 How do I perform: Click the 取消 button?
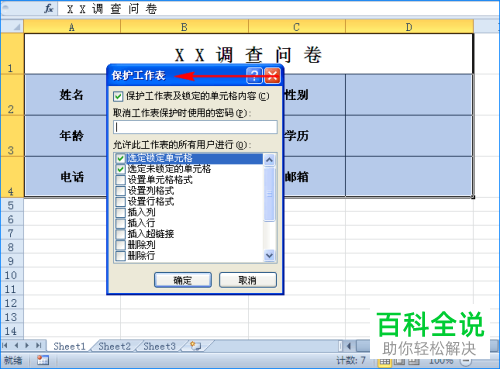click(248, 280)
